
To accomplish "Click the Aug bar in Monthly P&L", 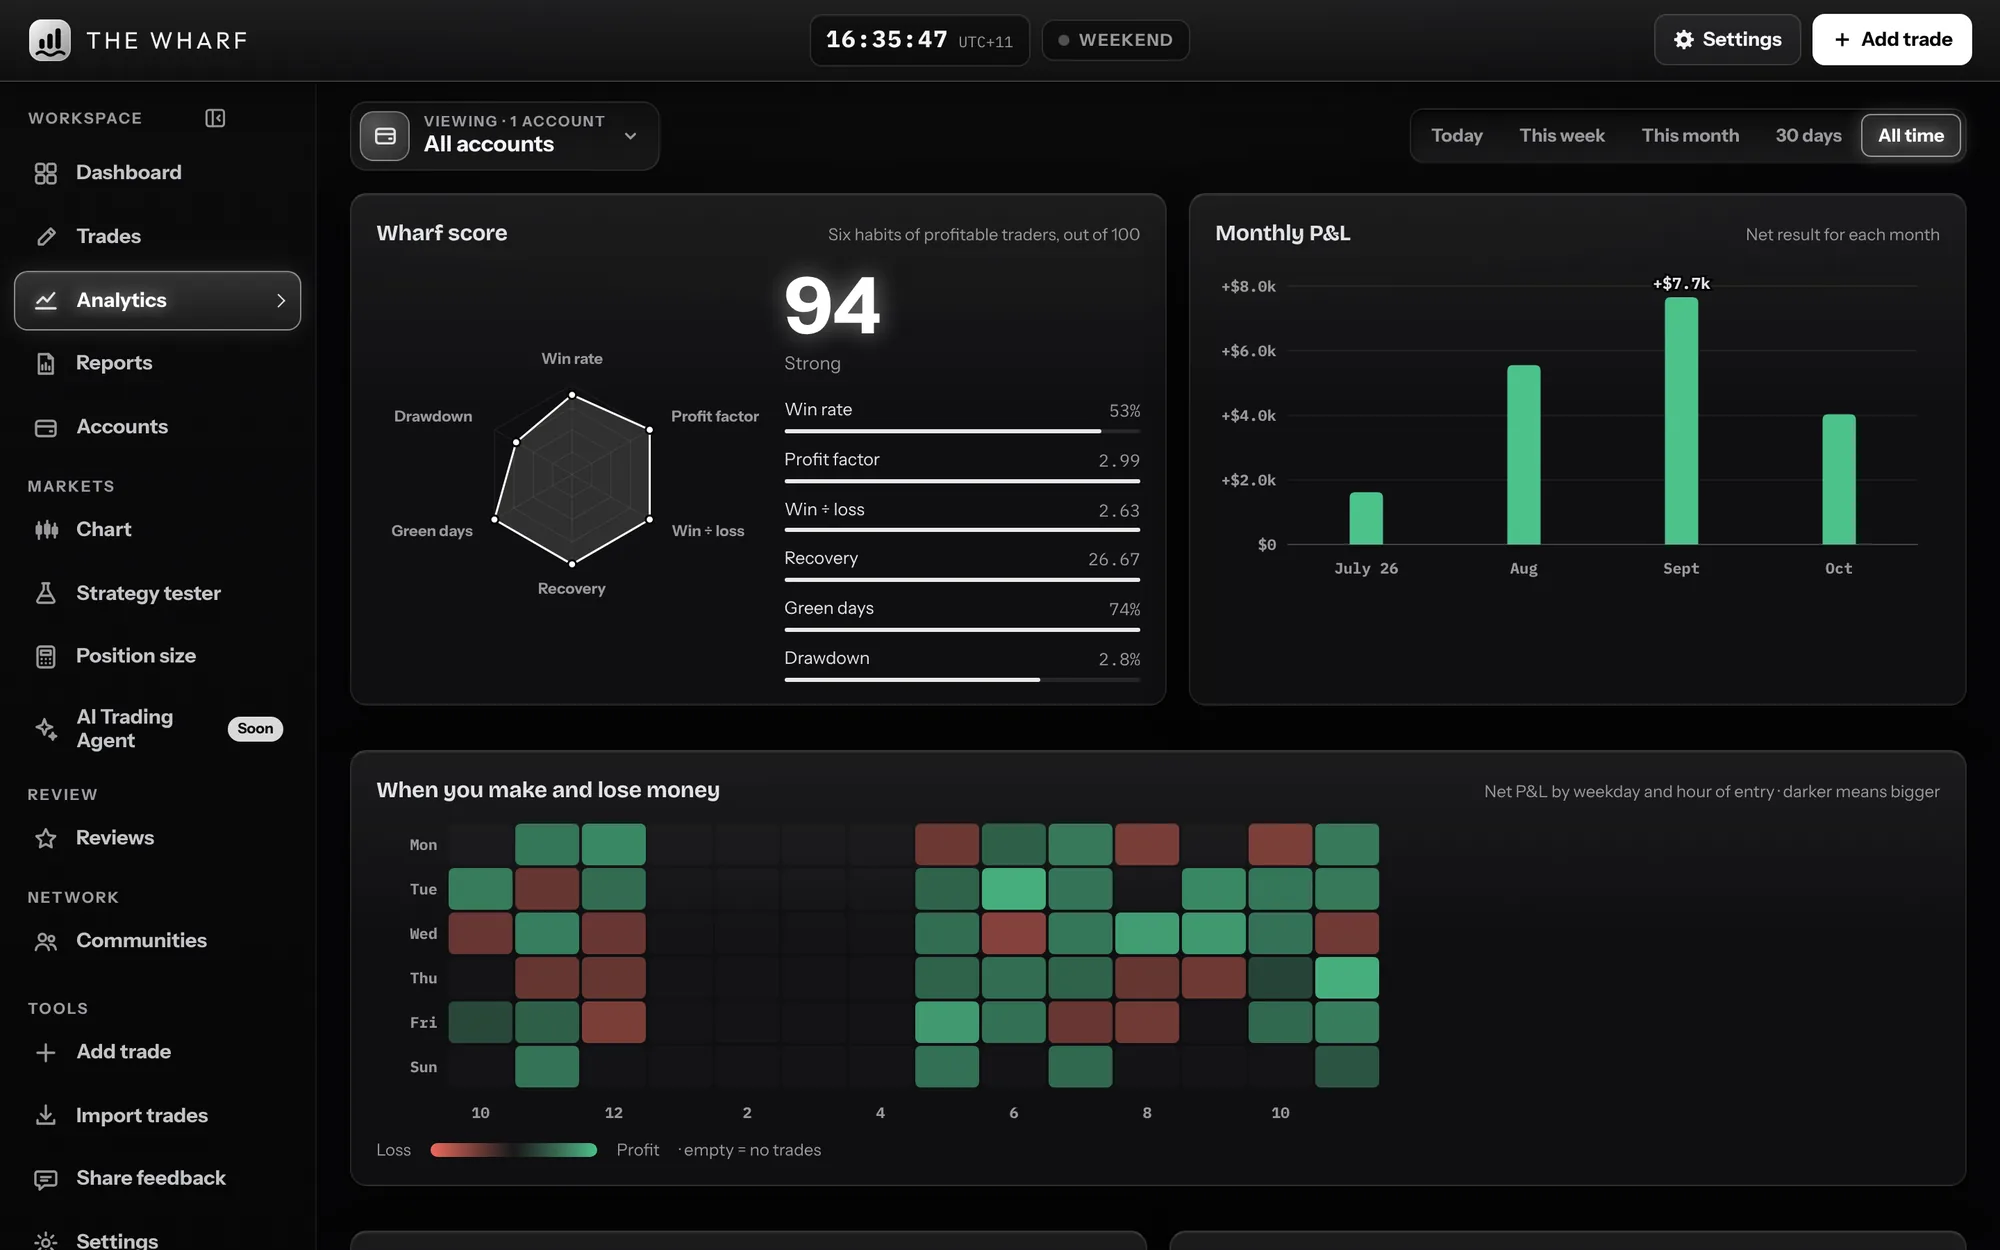I will pos(1523,455).
